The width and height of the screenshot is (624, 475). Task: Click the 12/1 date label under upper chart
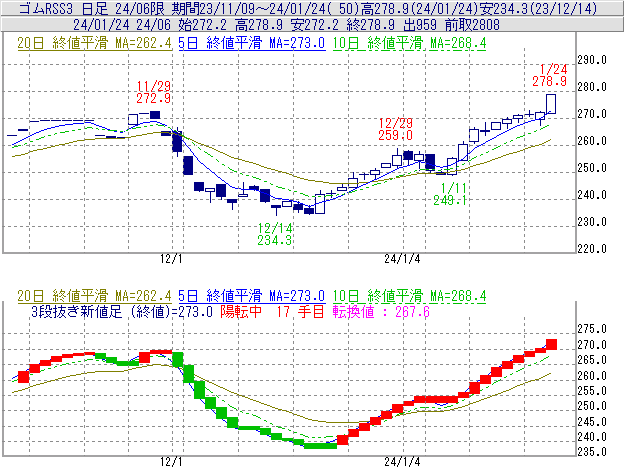tap(171, 259)
